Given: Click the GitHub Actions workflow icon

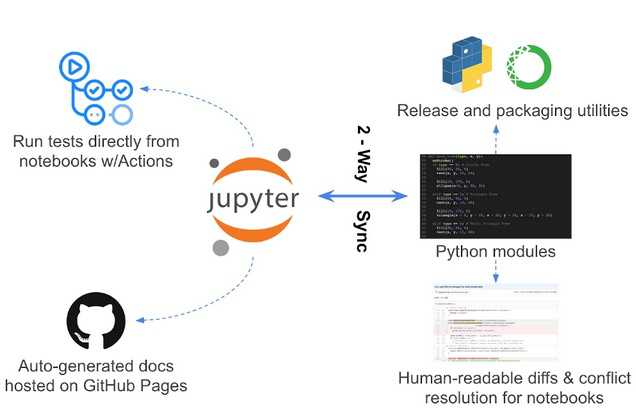Looking at the screenshot, I should 96,88.
